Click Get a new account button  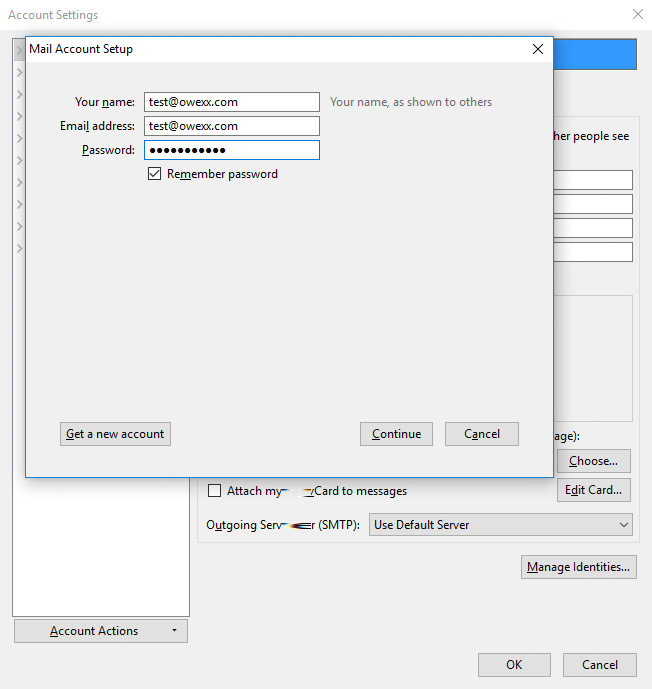pyautogui.click(x=115, y=434)
